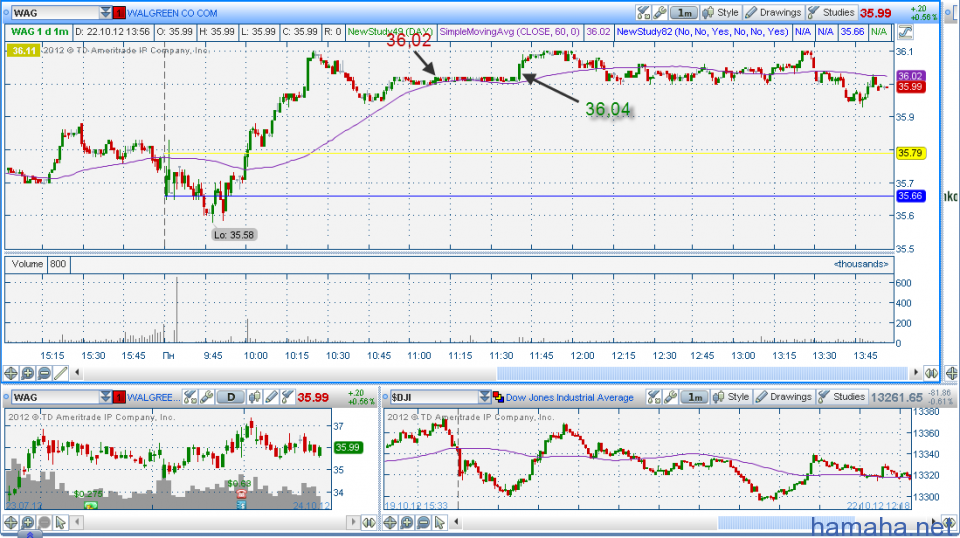Screen dimensions: 960x538
Task: Zoom in on the $DJI chart
Action: pyautogui.click(x=407, y=523)
